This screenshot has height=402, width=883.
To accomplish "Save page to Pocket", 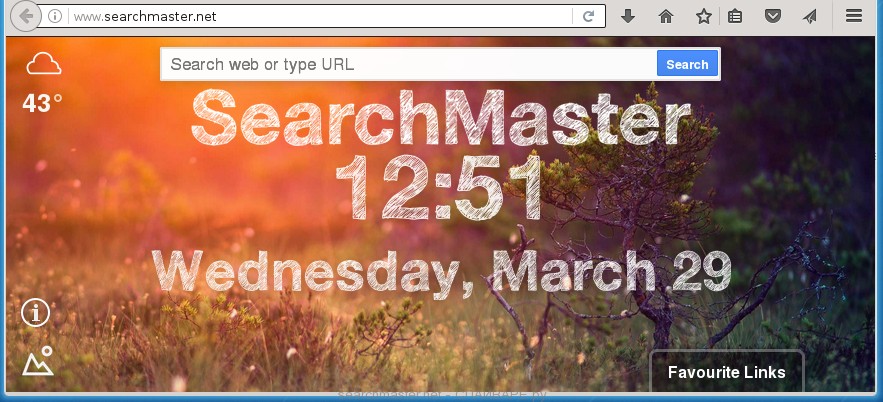I will 772,16.
